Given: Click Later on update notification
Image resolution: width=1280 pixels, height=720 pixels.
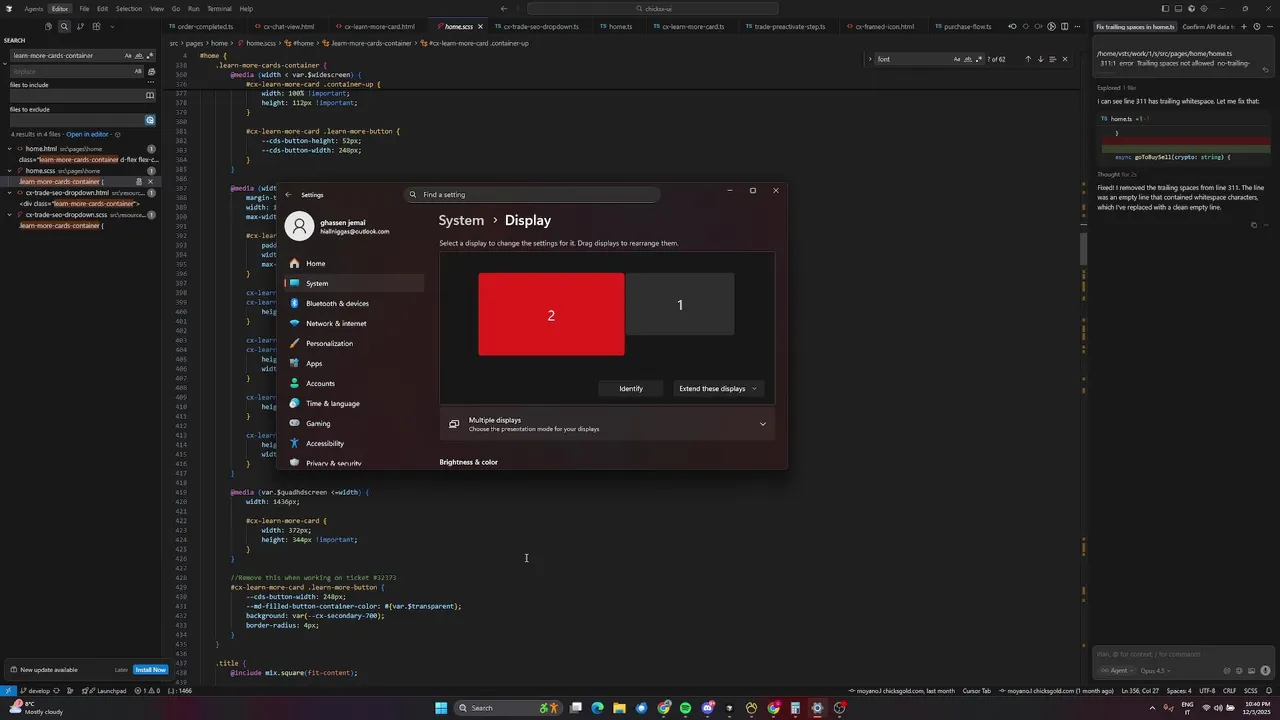Looking at the screenshot, I should 121,670.
